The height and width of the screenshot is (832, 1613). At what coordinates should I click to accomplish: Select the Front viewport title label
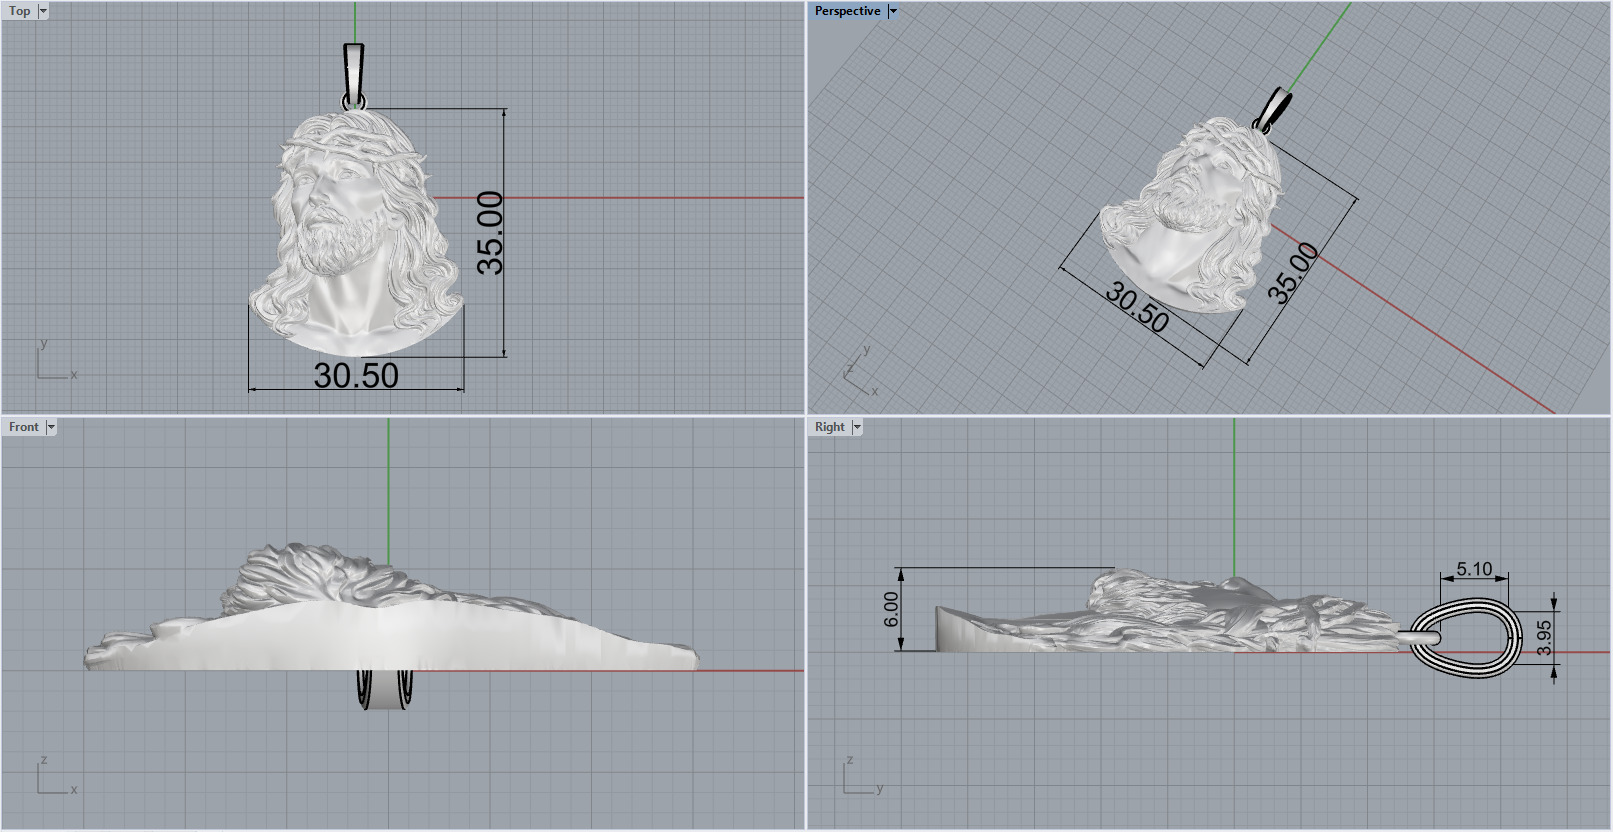point(24,427)
